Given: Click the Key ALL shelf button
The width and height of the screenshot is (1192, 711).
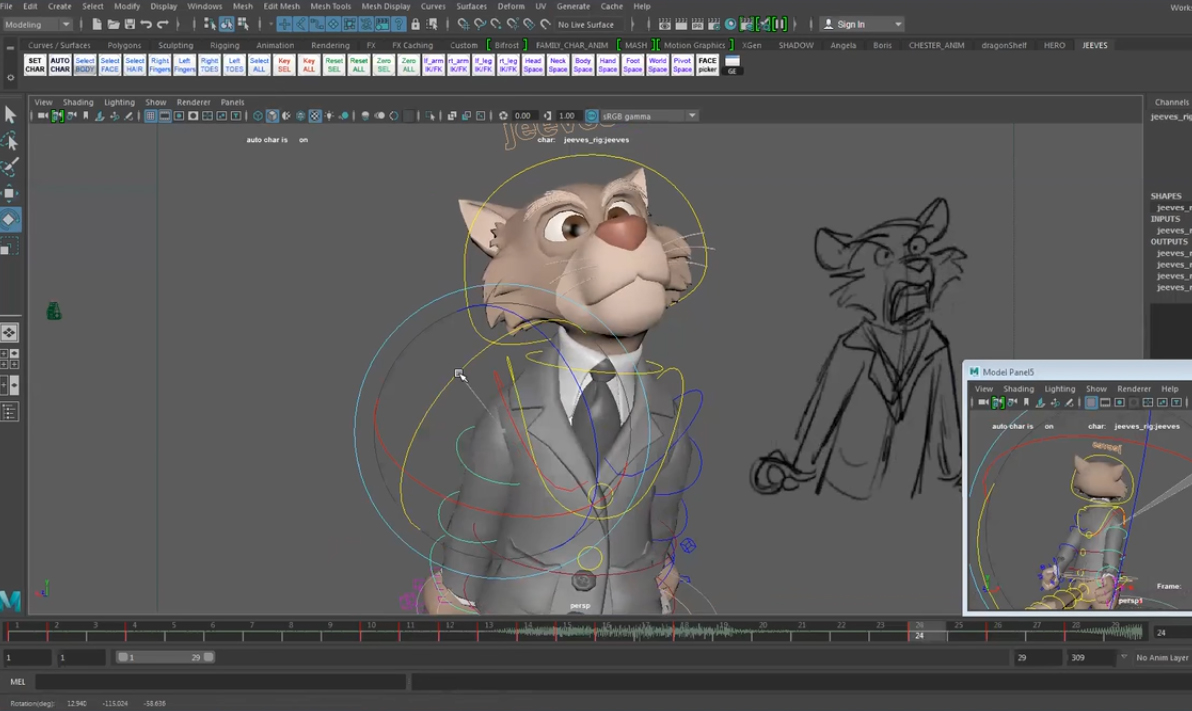Looking at the screenshot, I should click(x=309, y=65).
